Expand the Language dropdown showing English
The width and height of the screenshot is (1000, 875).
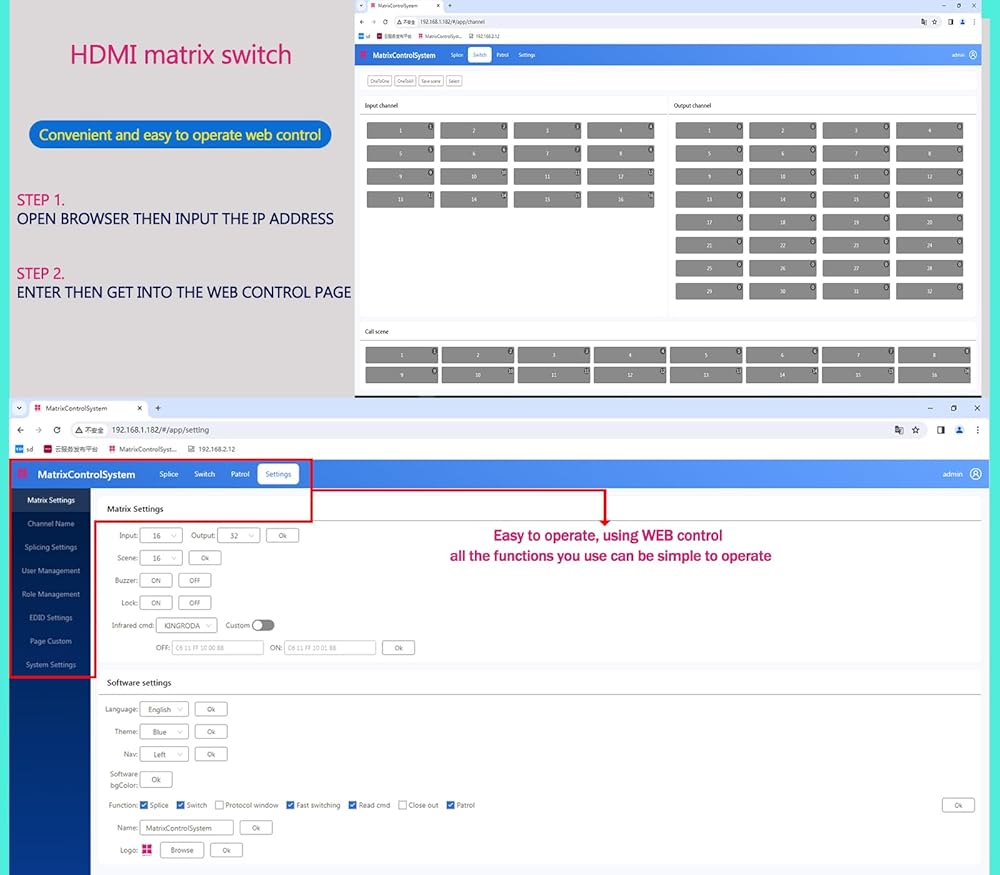[164, 709]
